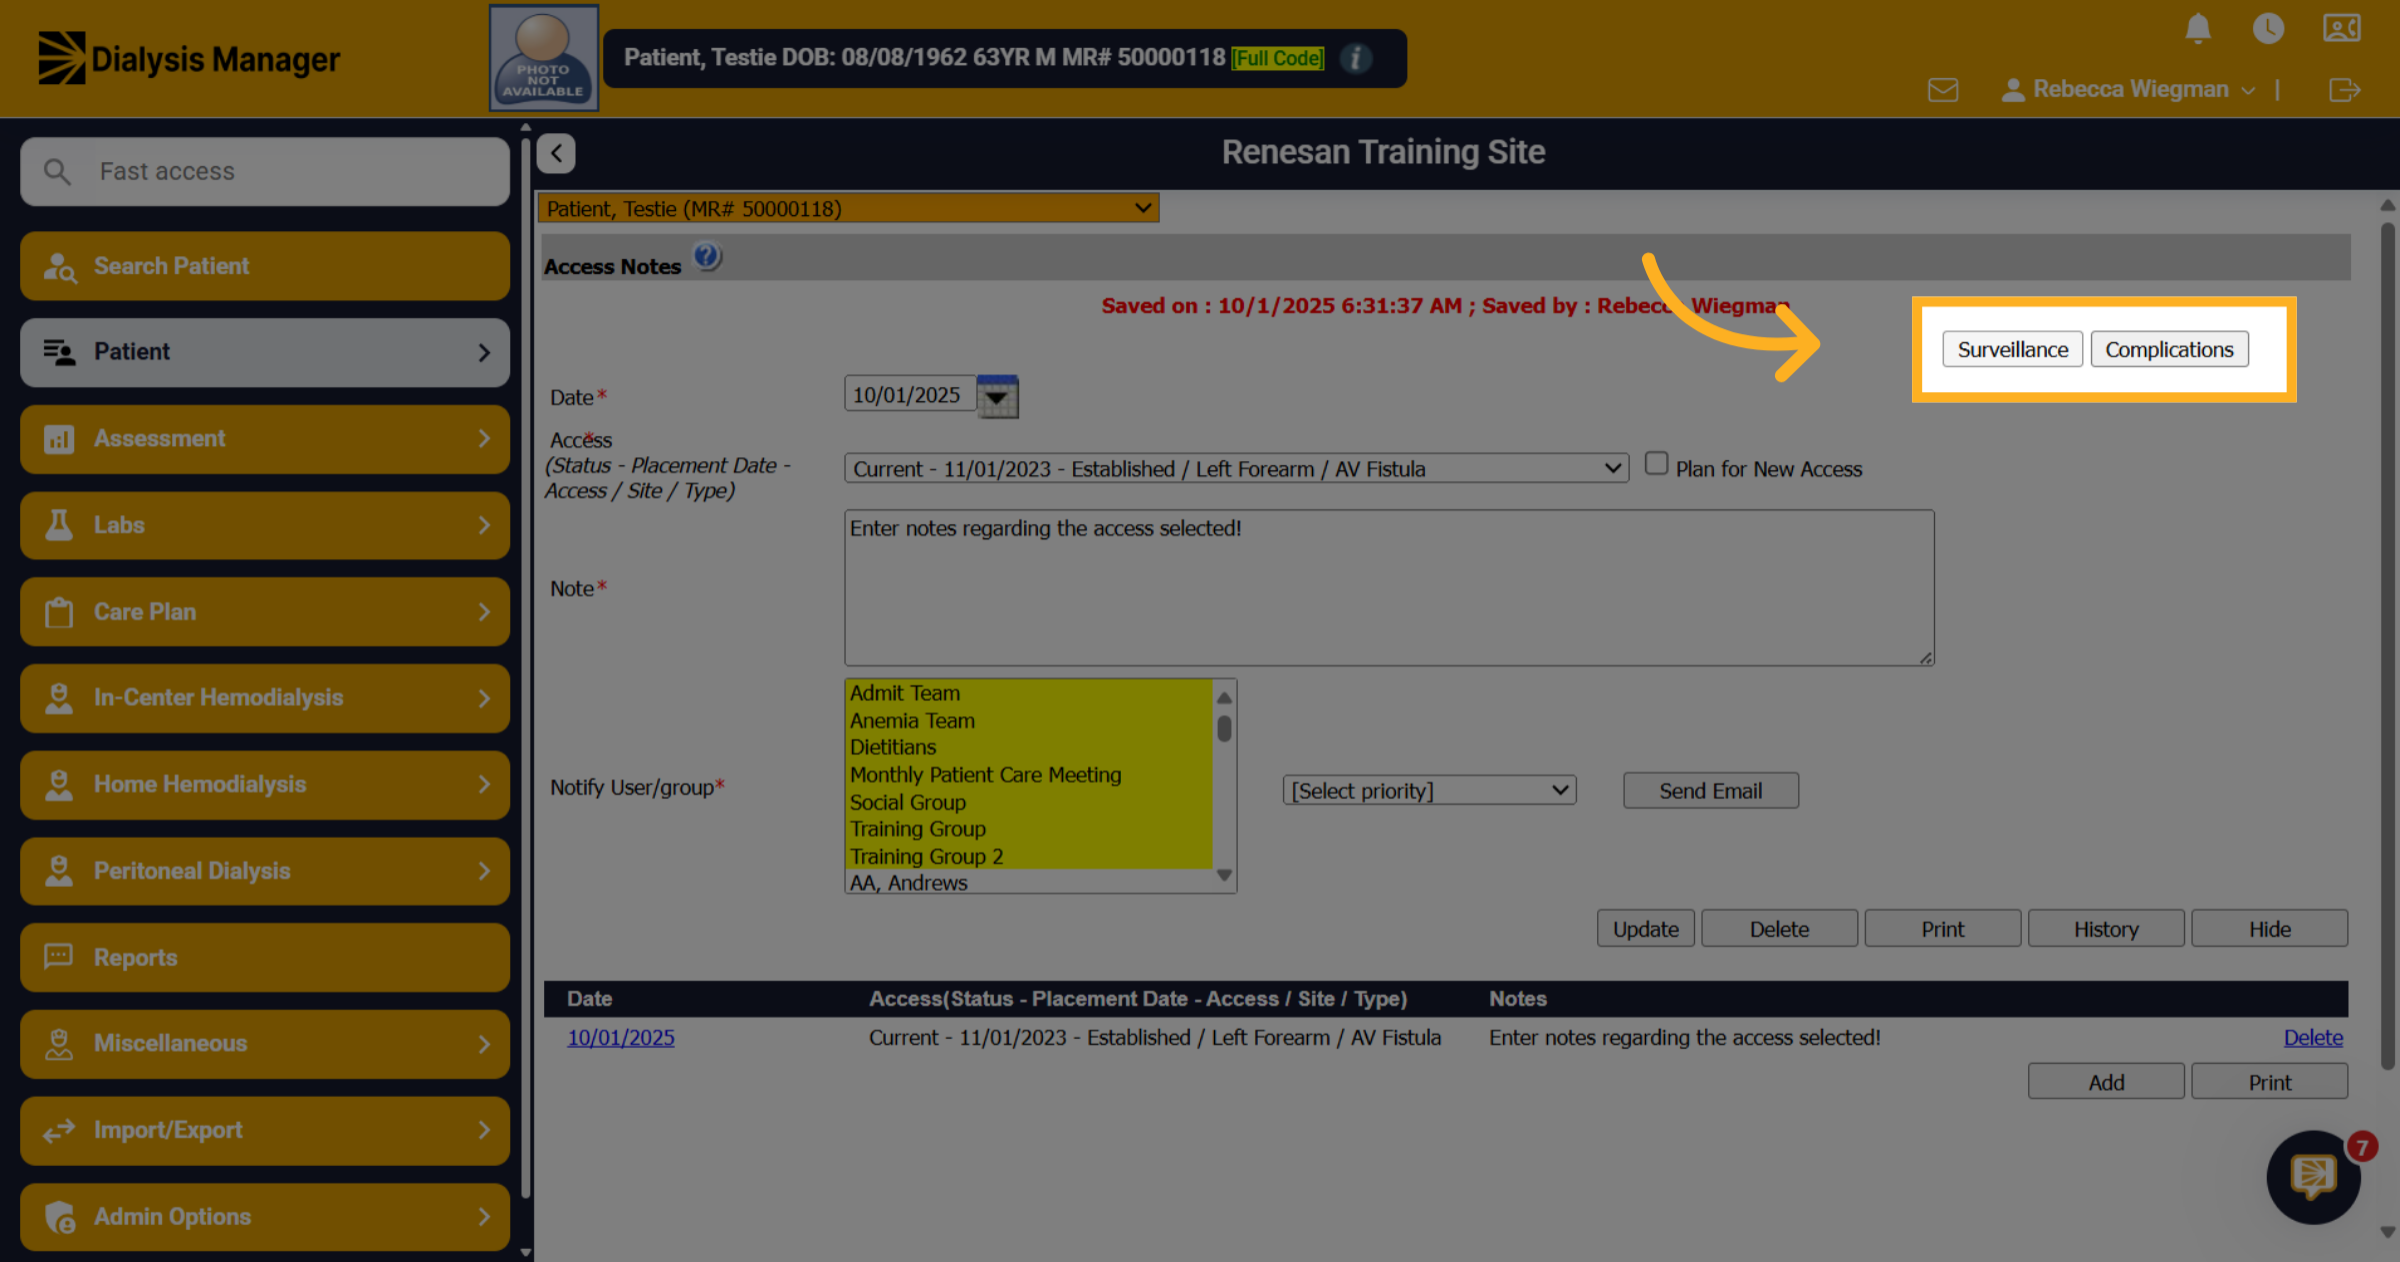
Task: Click into the Fast access search field
Action: coord(265,172)
